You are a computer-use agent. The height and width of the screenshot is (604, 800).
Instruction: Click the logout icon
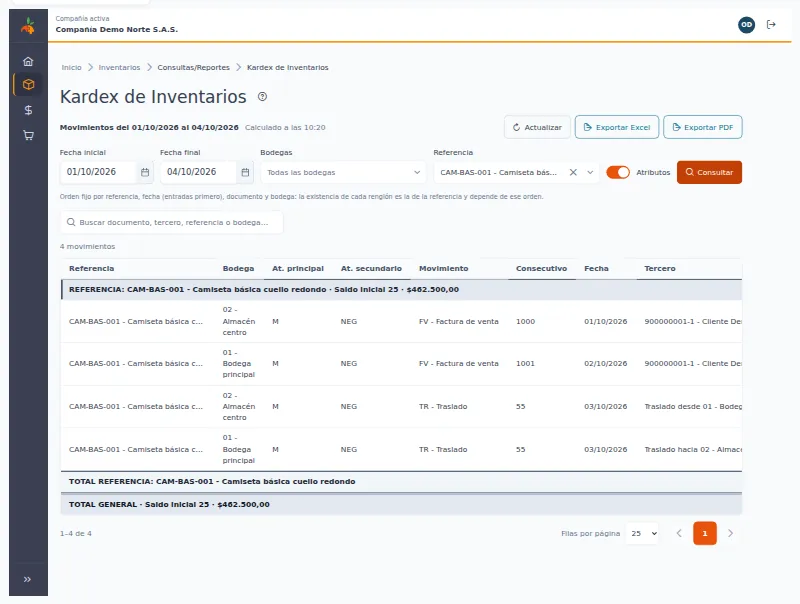771,24
